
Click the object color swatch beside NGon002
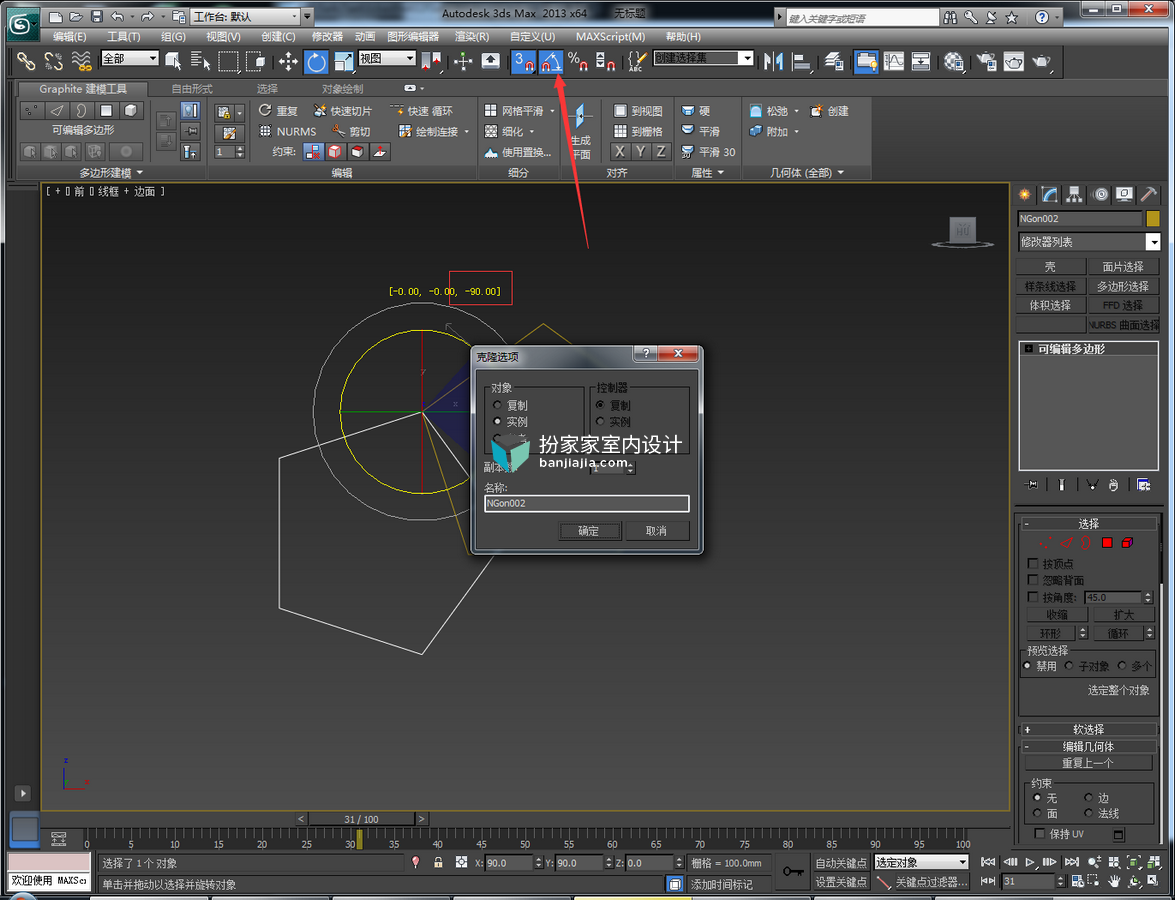point(1153,219)
